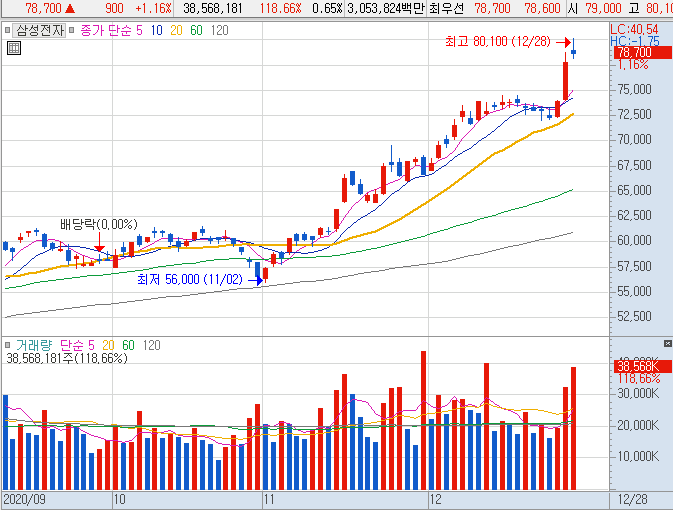
Task: Click the 거래량 volume indicator label
Action: point(34,345)
